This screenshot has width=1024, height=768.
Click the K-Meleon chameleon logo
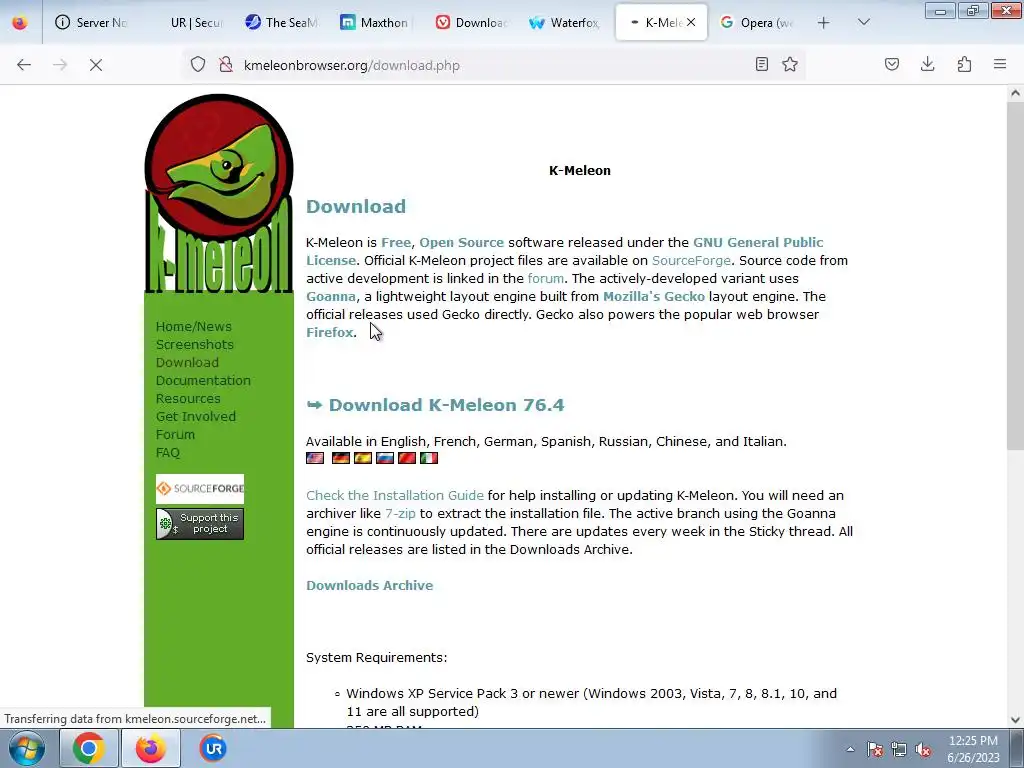pyautogui.click(x=219, y=193)
